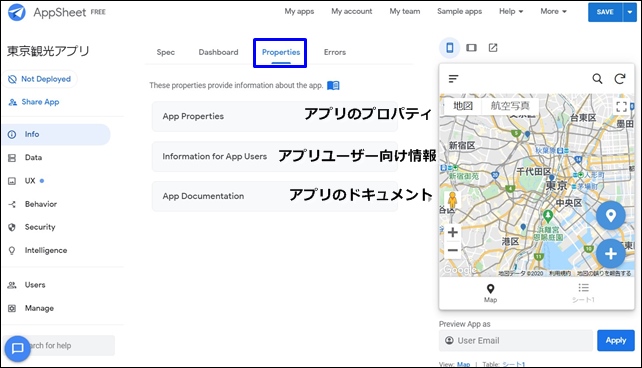Viewport: 642px width, 368px height.
Task: Open Sample apps page
Action: [459, 11]
